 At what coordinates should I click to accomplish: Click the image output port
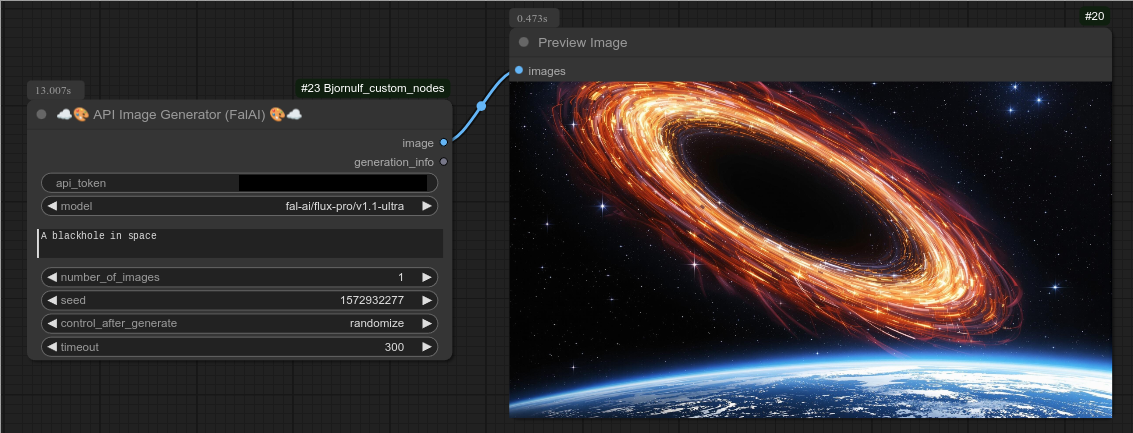point(443,143)
